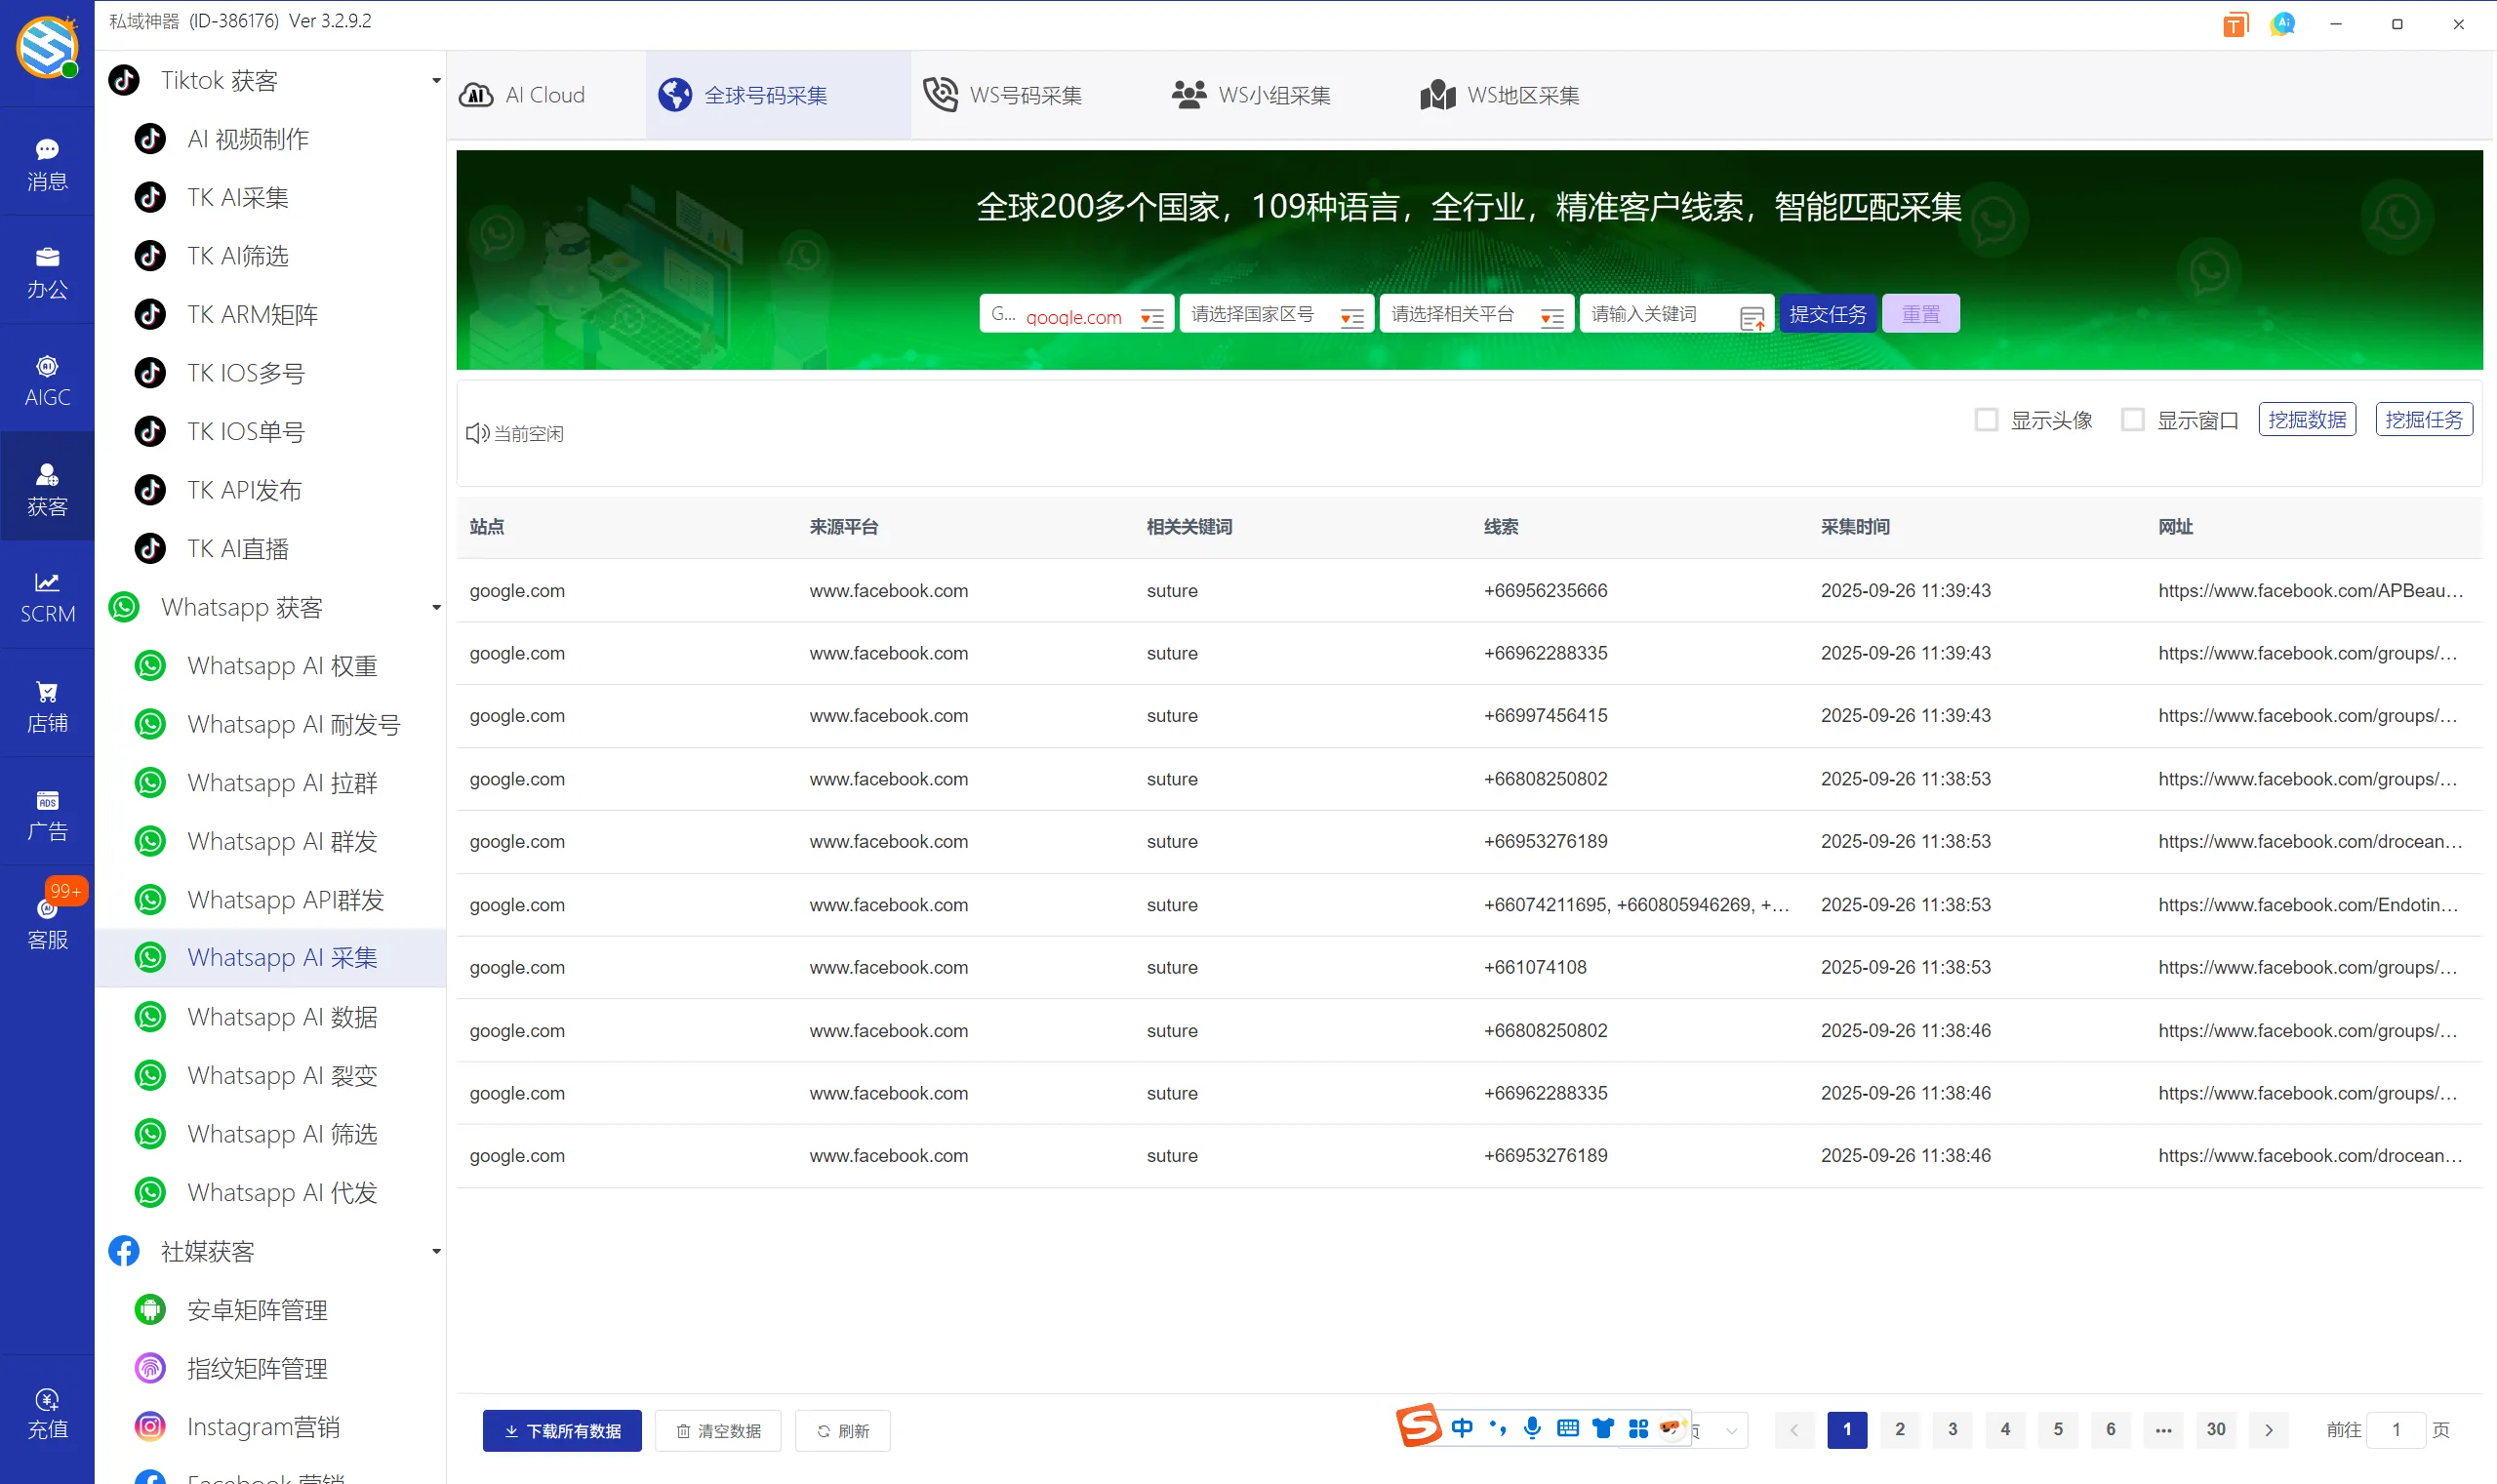Click the 提交任务 button
2497x1484 pixels.
(1827, 313)
